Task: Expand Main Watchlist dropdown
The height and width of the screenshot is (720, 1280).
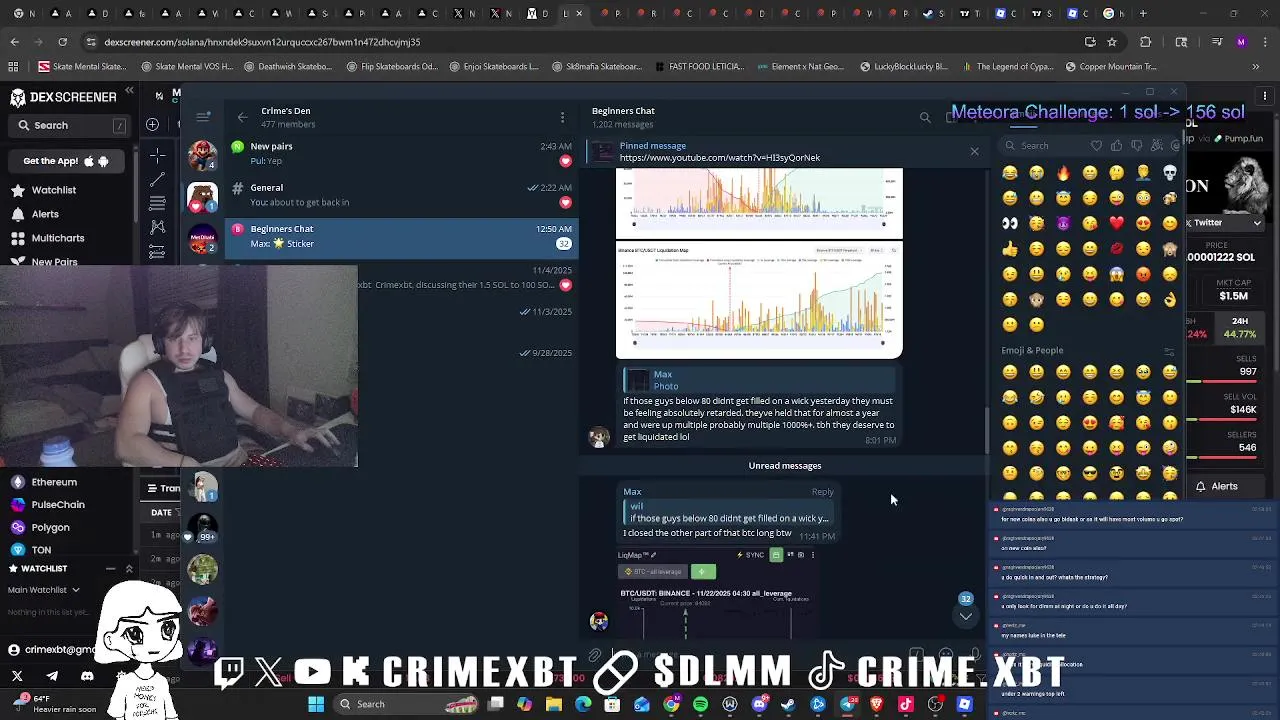Action: 43,590
